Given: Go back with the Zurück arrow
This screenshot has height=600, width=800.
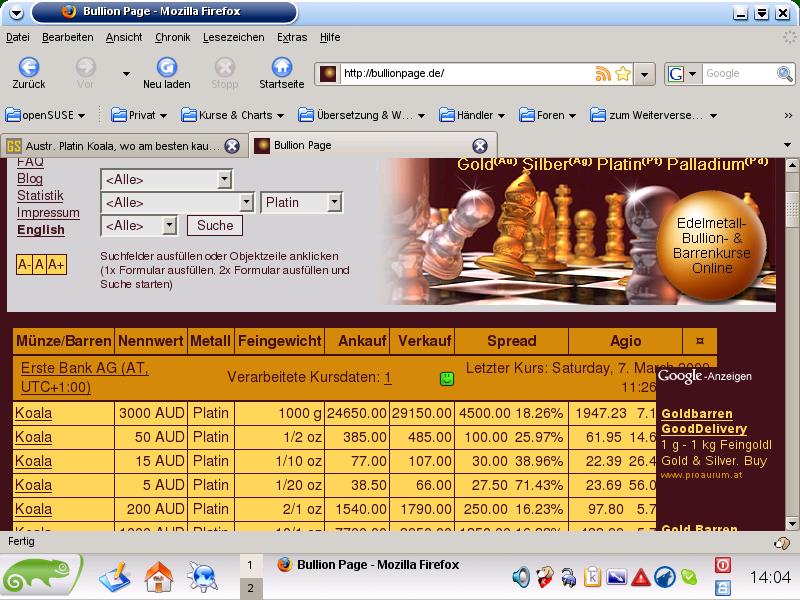Looking at the screenshot, I should click(x=29, y=67).
